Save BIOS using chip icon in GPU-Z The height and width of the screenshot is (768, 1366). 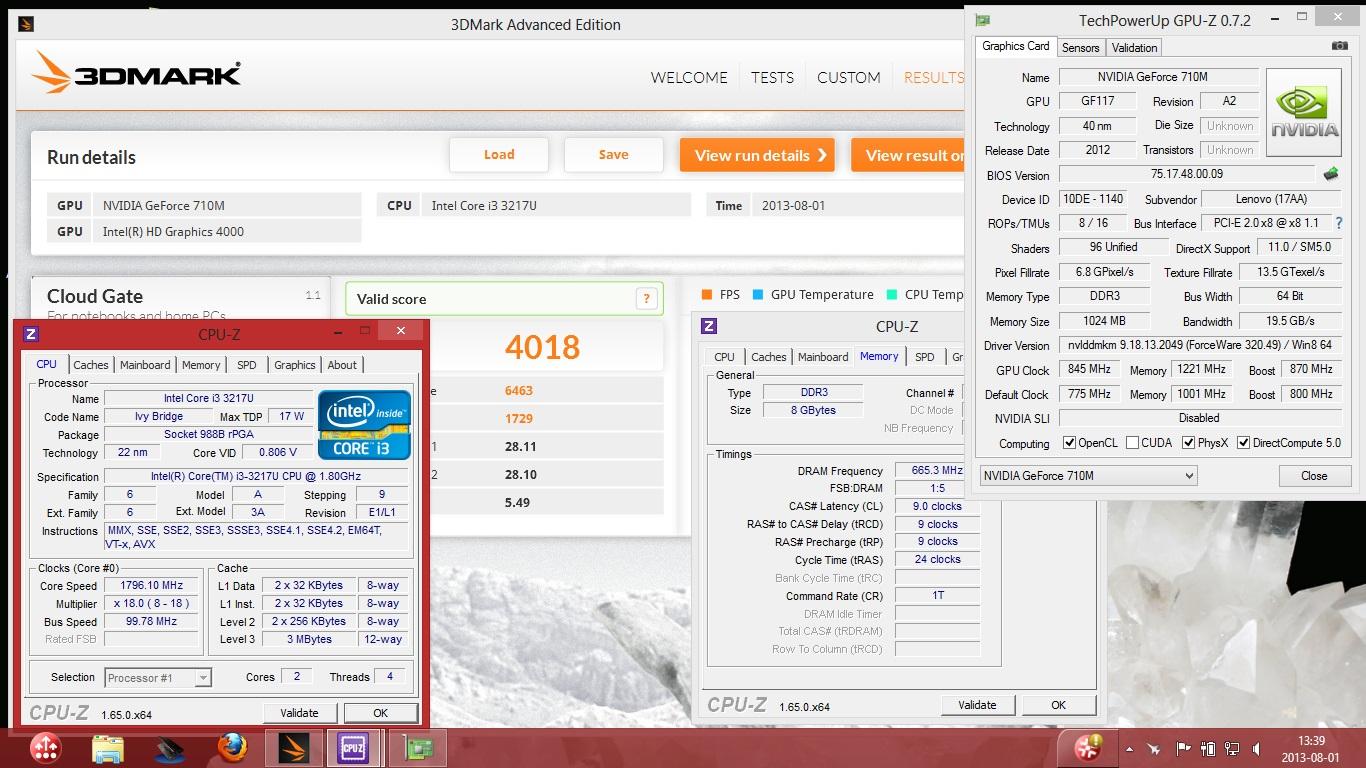pos(1331,174)
